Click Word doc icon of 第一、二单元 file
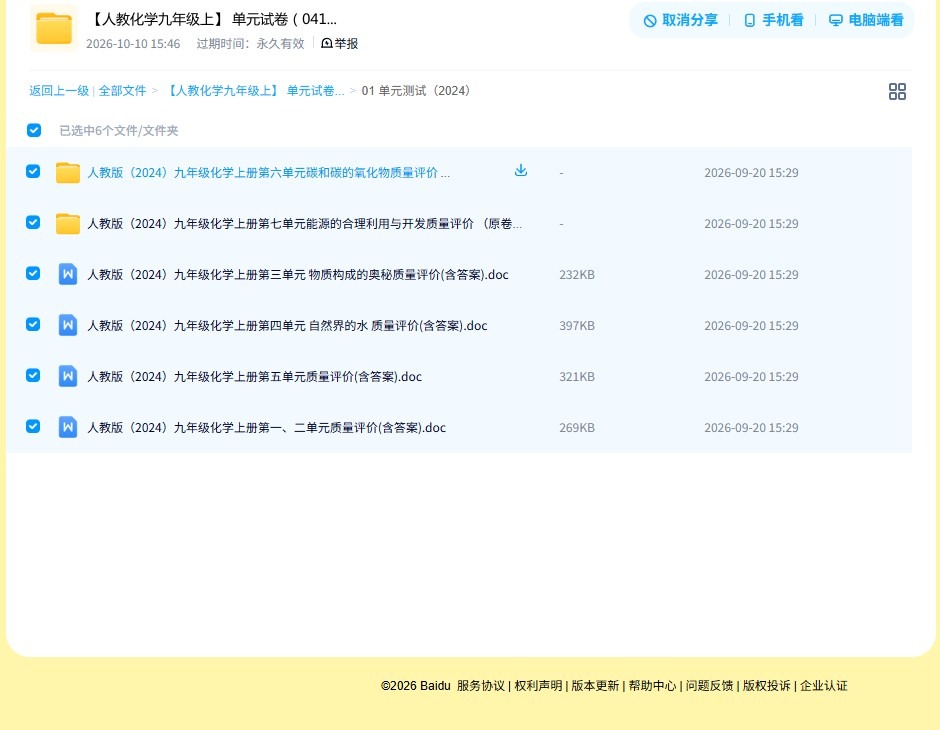The height and width of the screenshot is (730, 940). [x=68, y=427]
